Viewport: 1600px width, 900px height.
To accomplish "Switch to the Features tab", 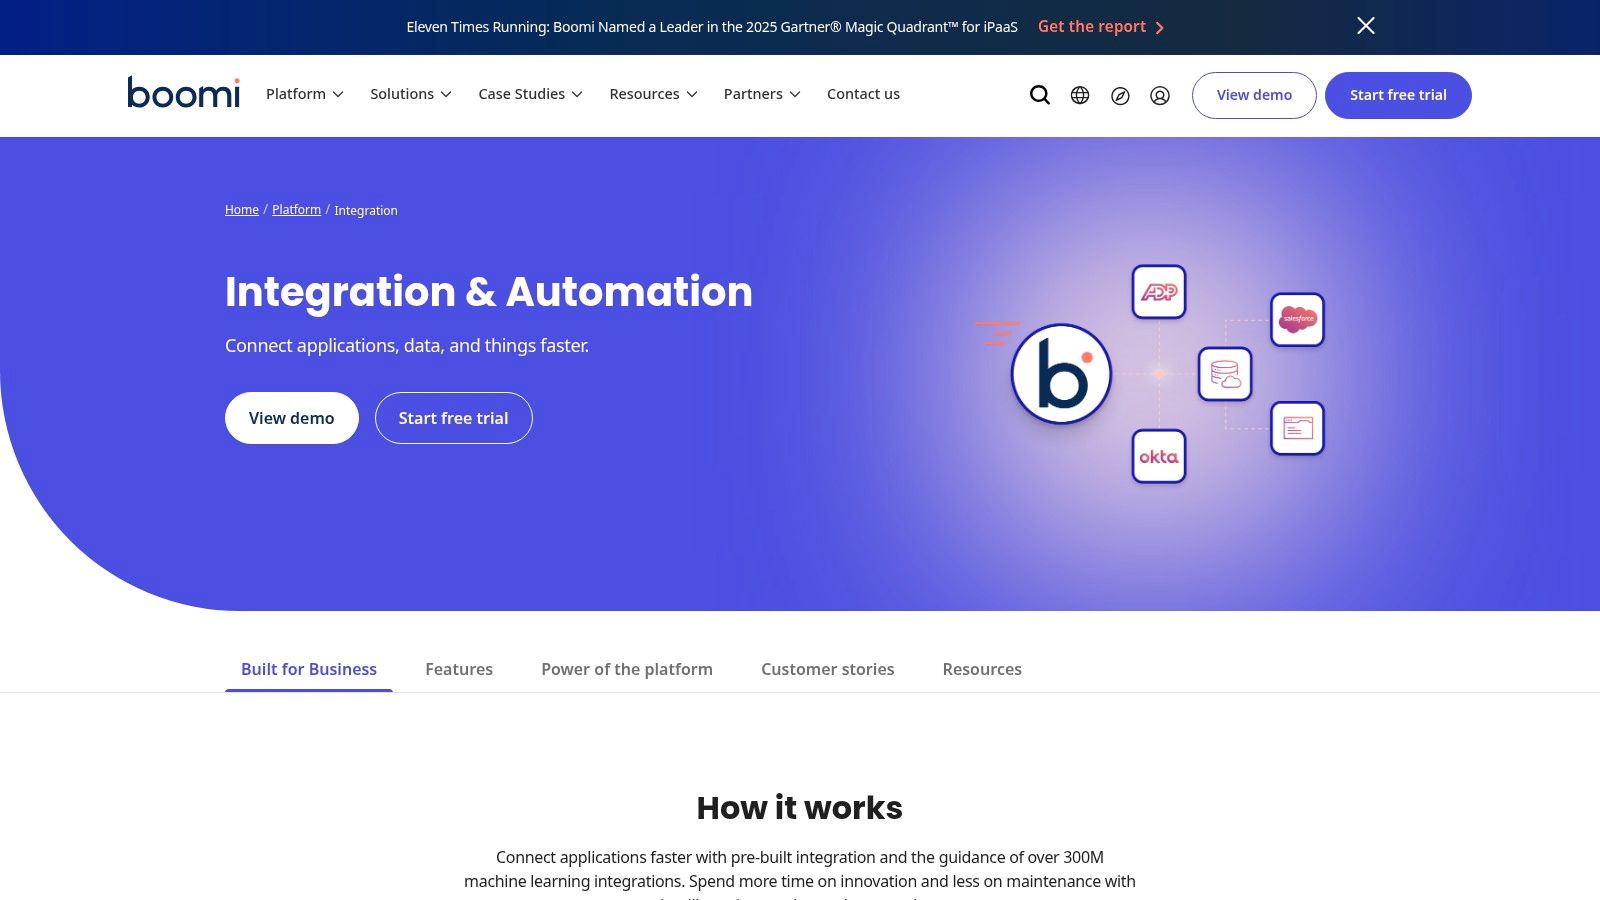I will point(459,669).
